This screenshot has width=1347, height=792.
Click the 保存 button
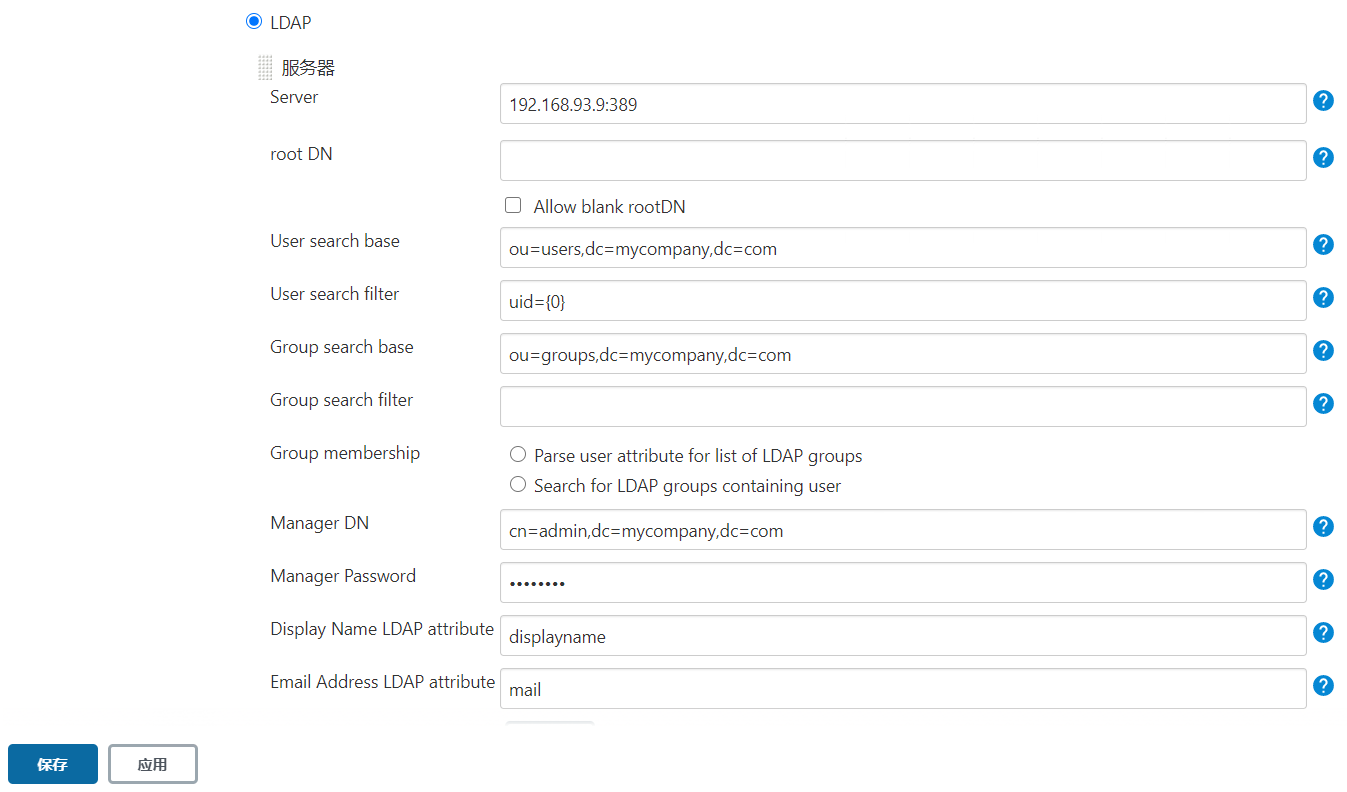click(52, 763)
